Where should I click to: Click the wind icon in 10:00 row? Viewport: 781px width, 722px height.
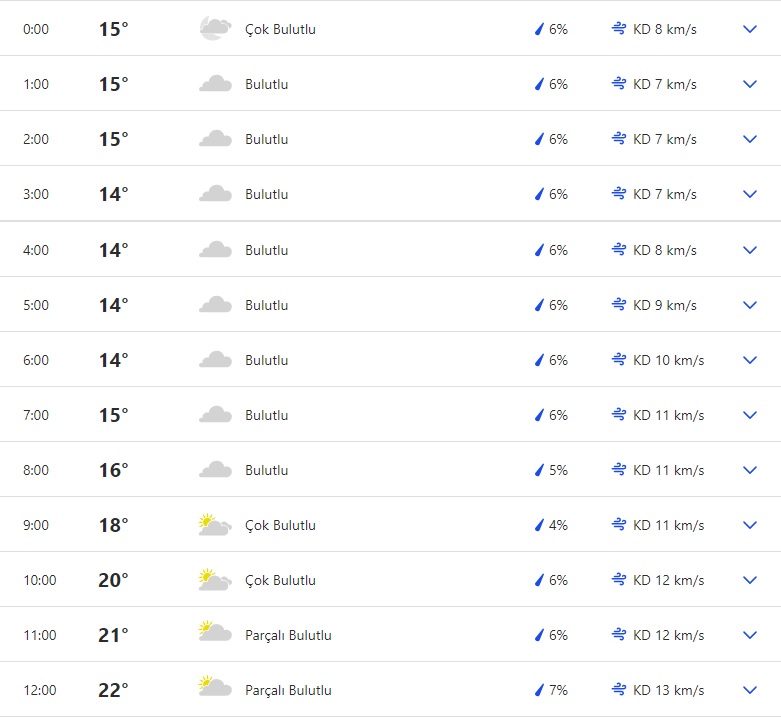click(619, 580)
